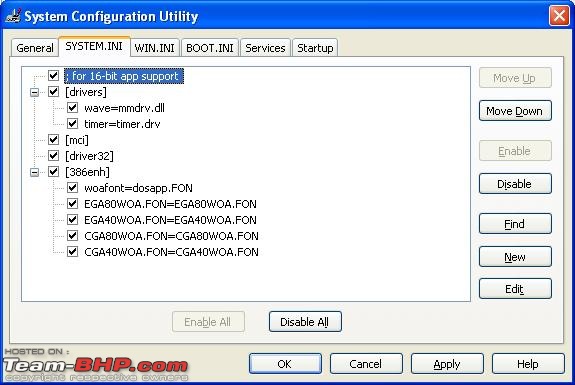Select EGA40WOA.FON=EGA40WOA.FON entry text

[170, 220]
